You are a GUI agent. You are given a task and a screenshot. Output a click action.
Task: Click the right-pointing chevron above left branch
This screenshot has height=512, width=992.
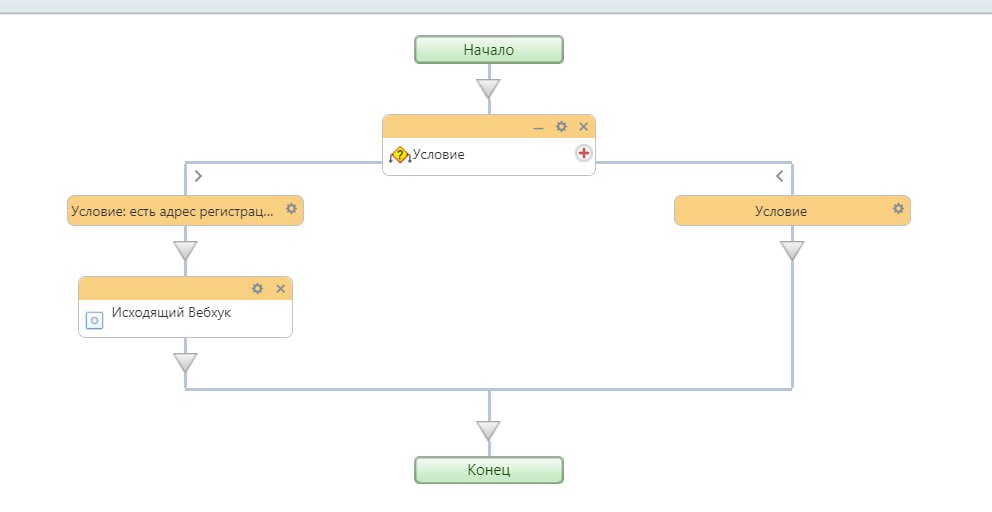coord(198,176)
